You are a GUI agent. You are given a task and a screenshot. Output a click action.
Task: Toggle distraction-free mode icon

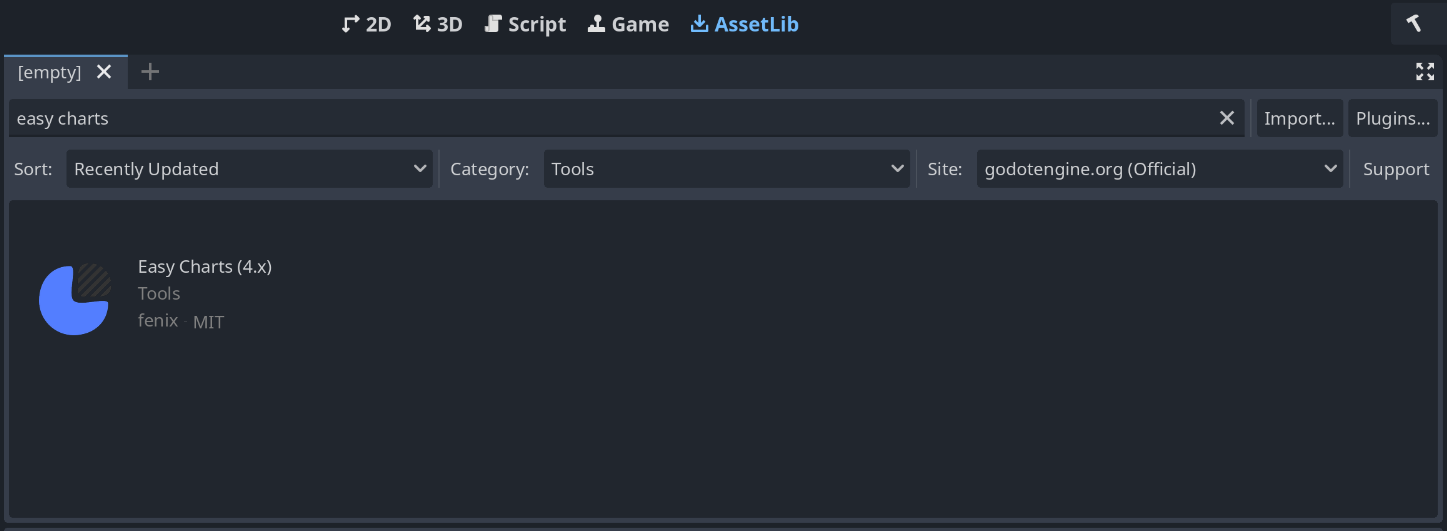[x=1425, y=72]
